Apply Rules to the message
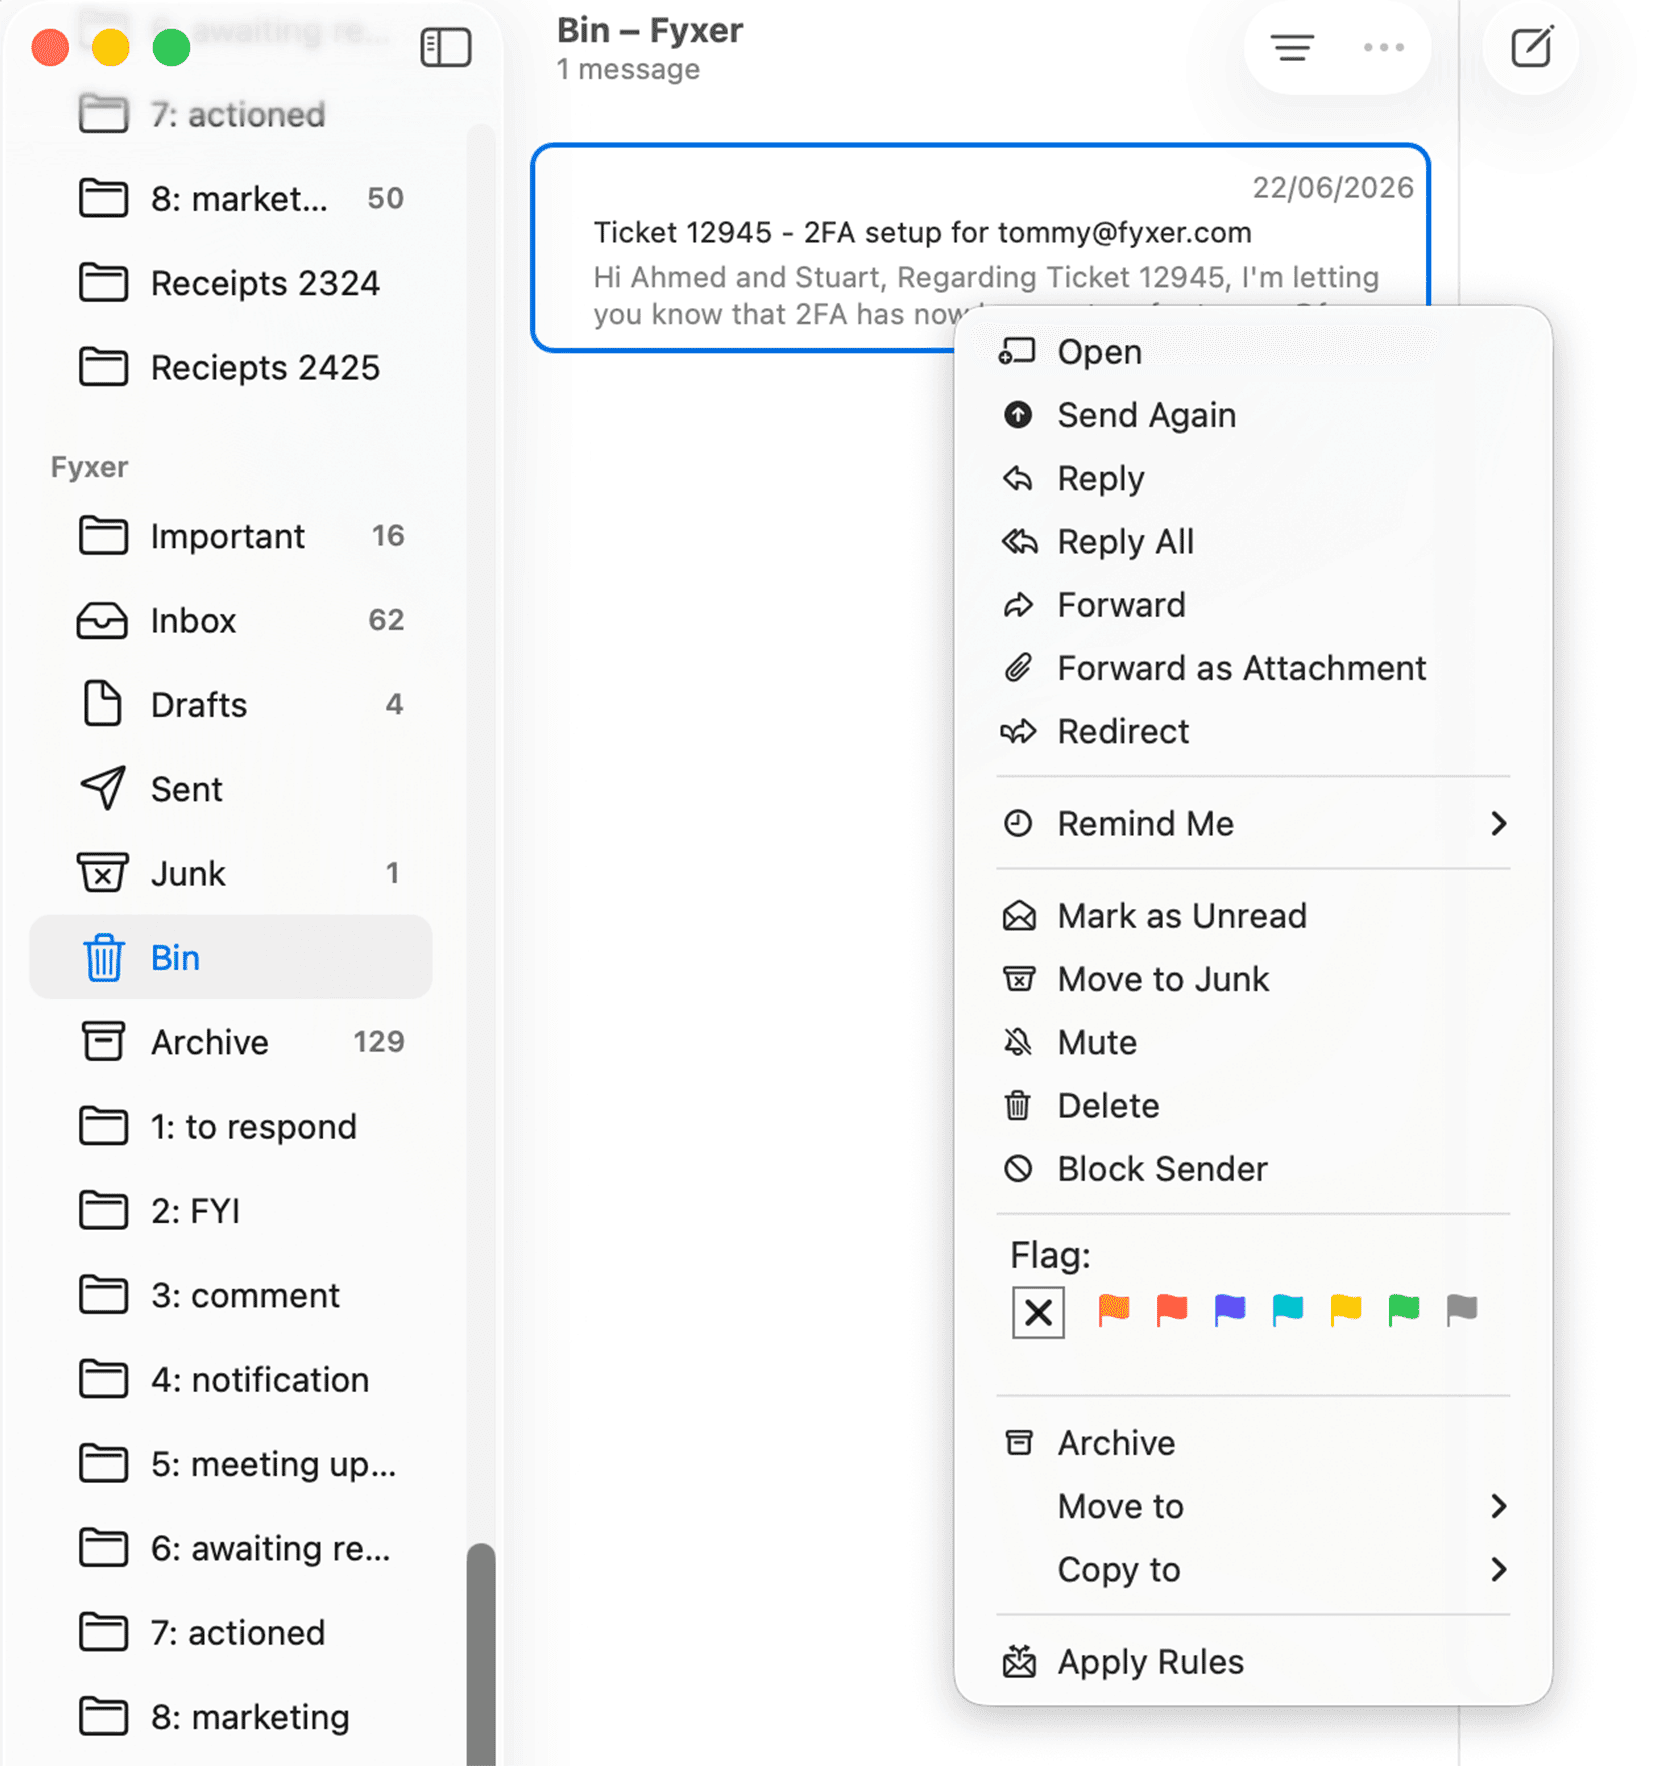The height and width of the screenshot is (1766, 1653). pos(1252,1662)
